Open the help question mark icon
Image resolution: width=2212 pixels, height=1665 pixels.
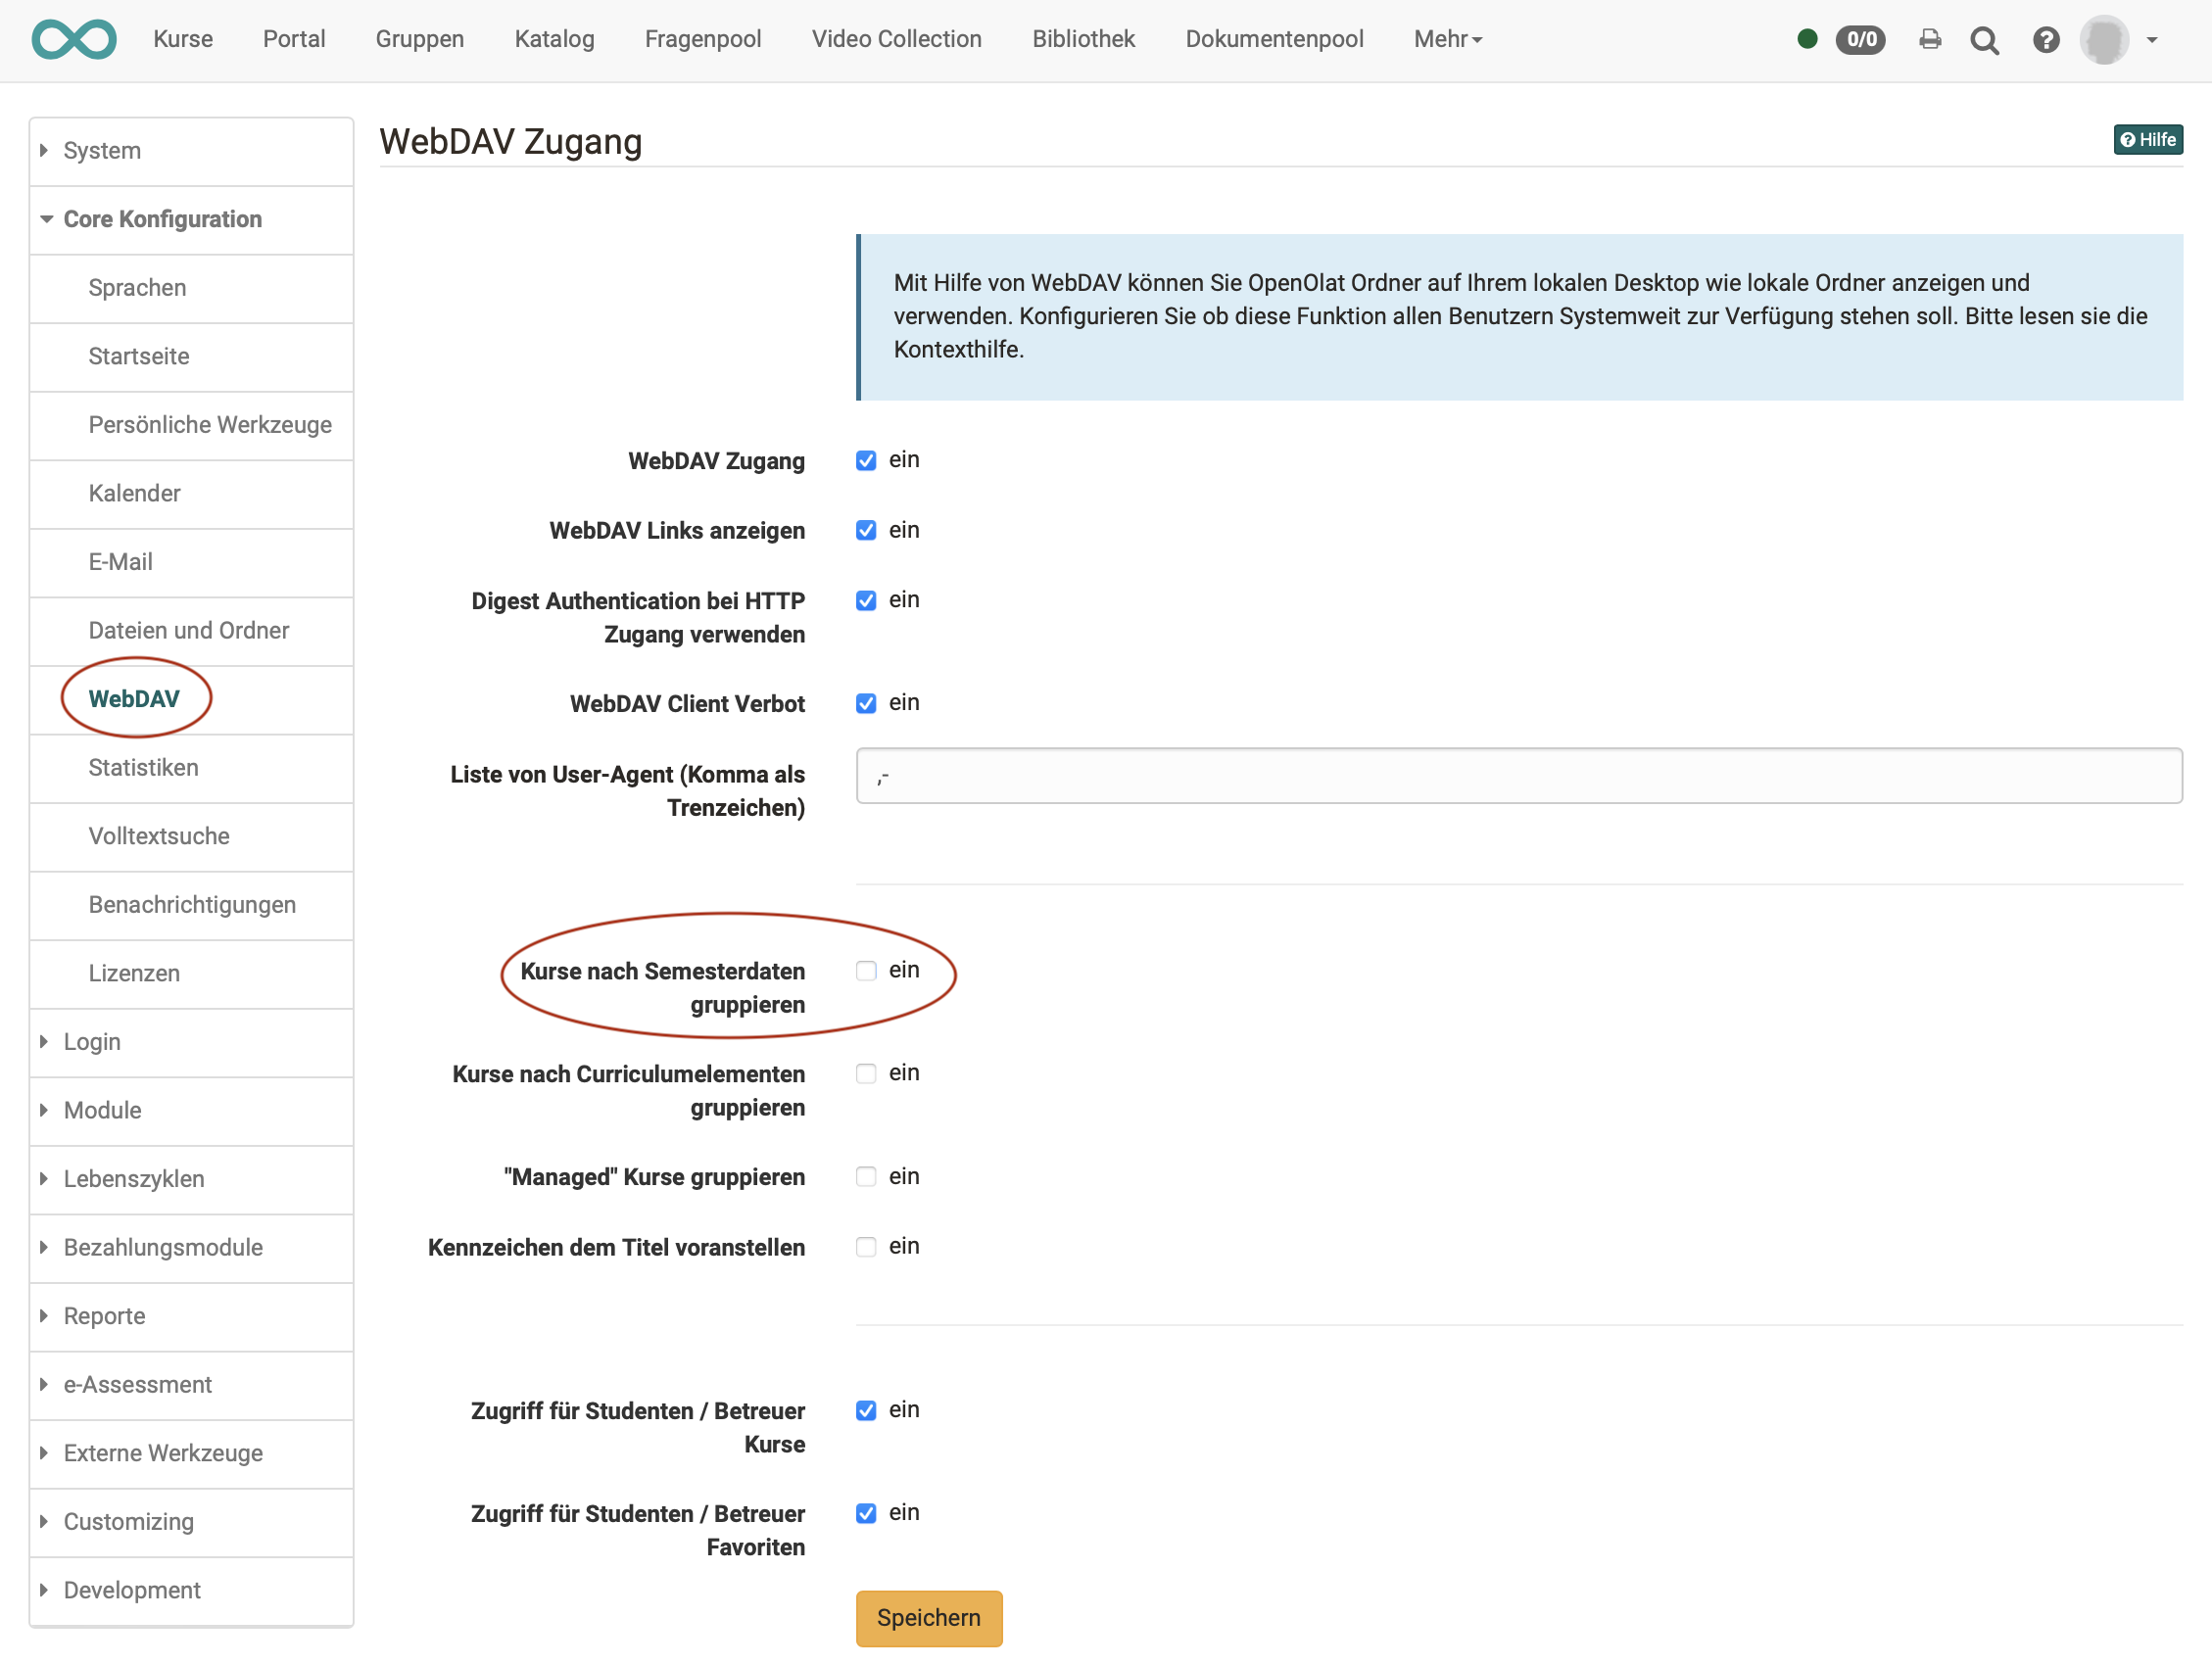[x=2046, y=40]
